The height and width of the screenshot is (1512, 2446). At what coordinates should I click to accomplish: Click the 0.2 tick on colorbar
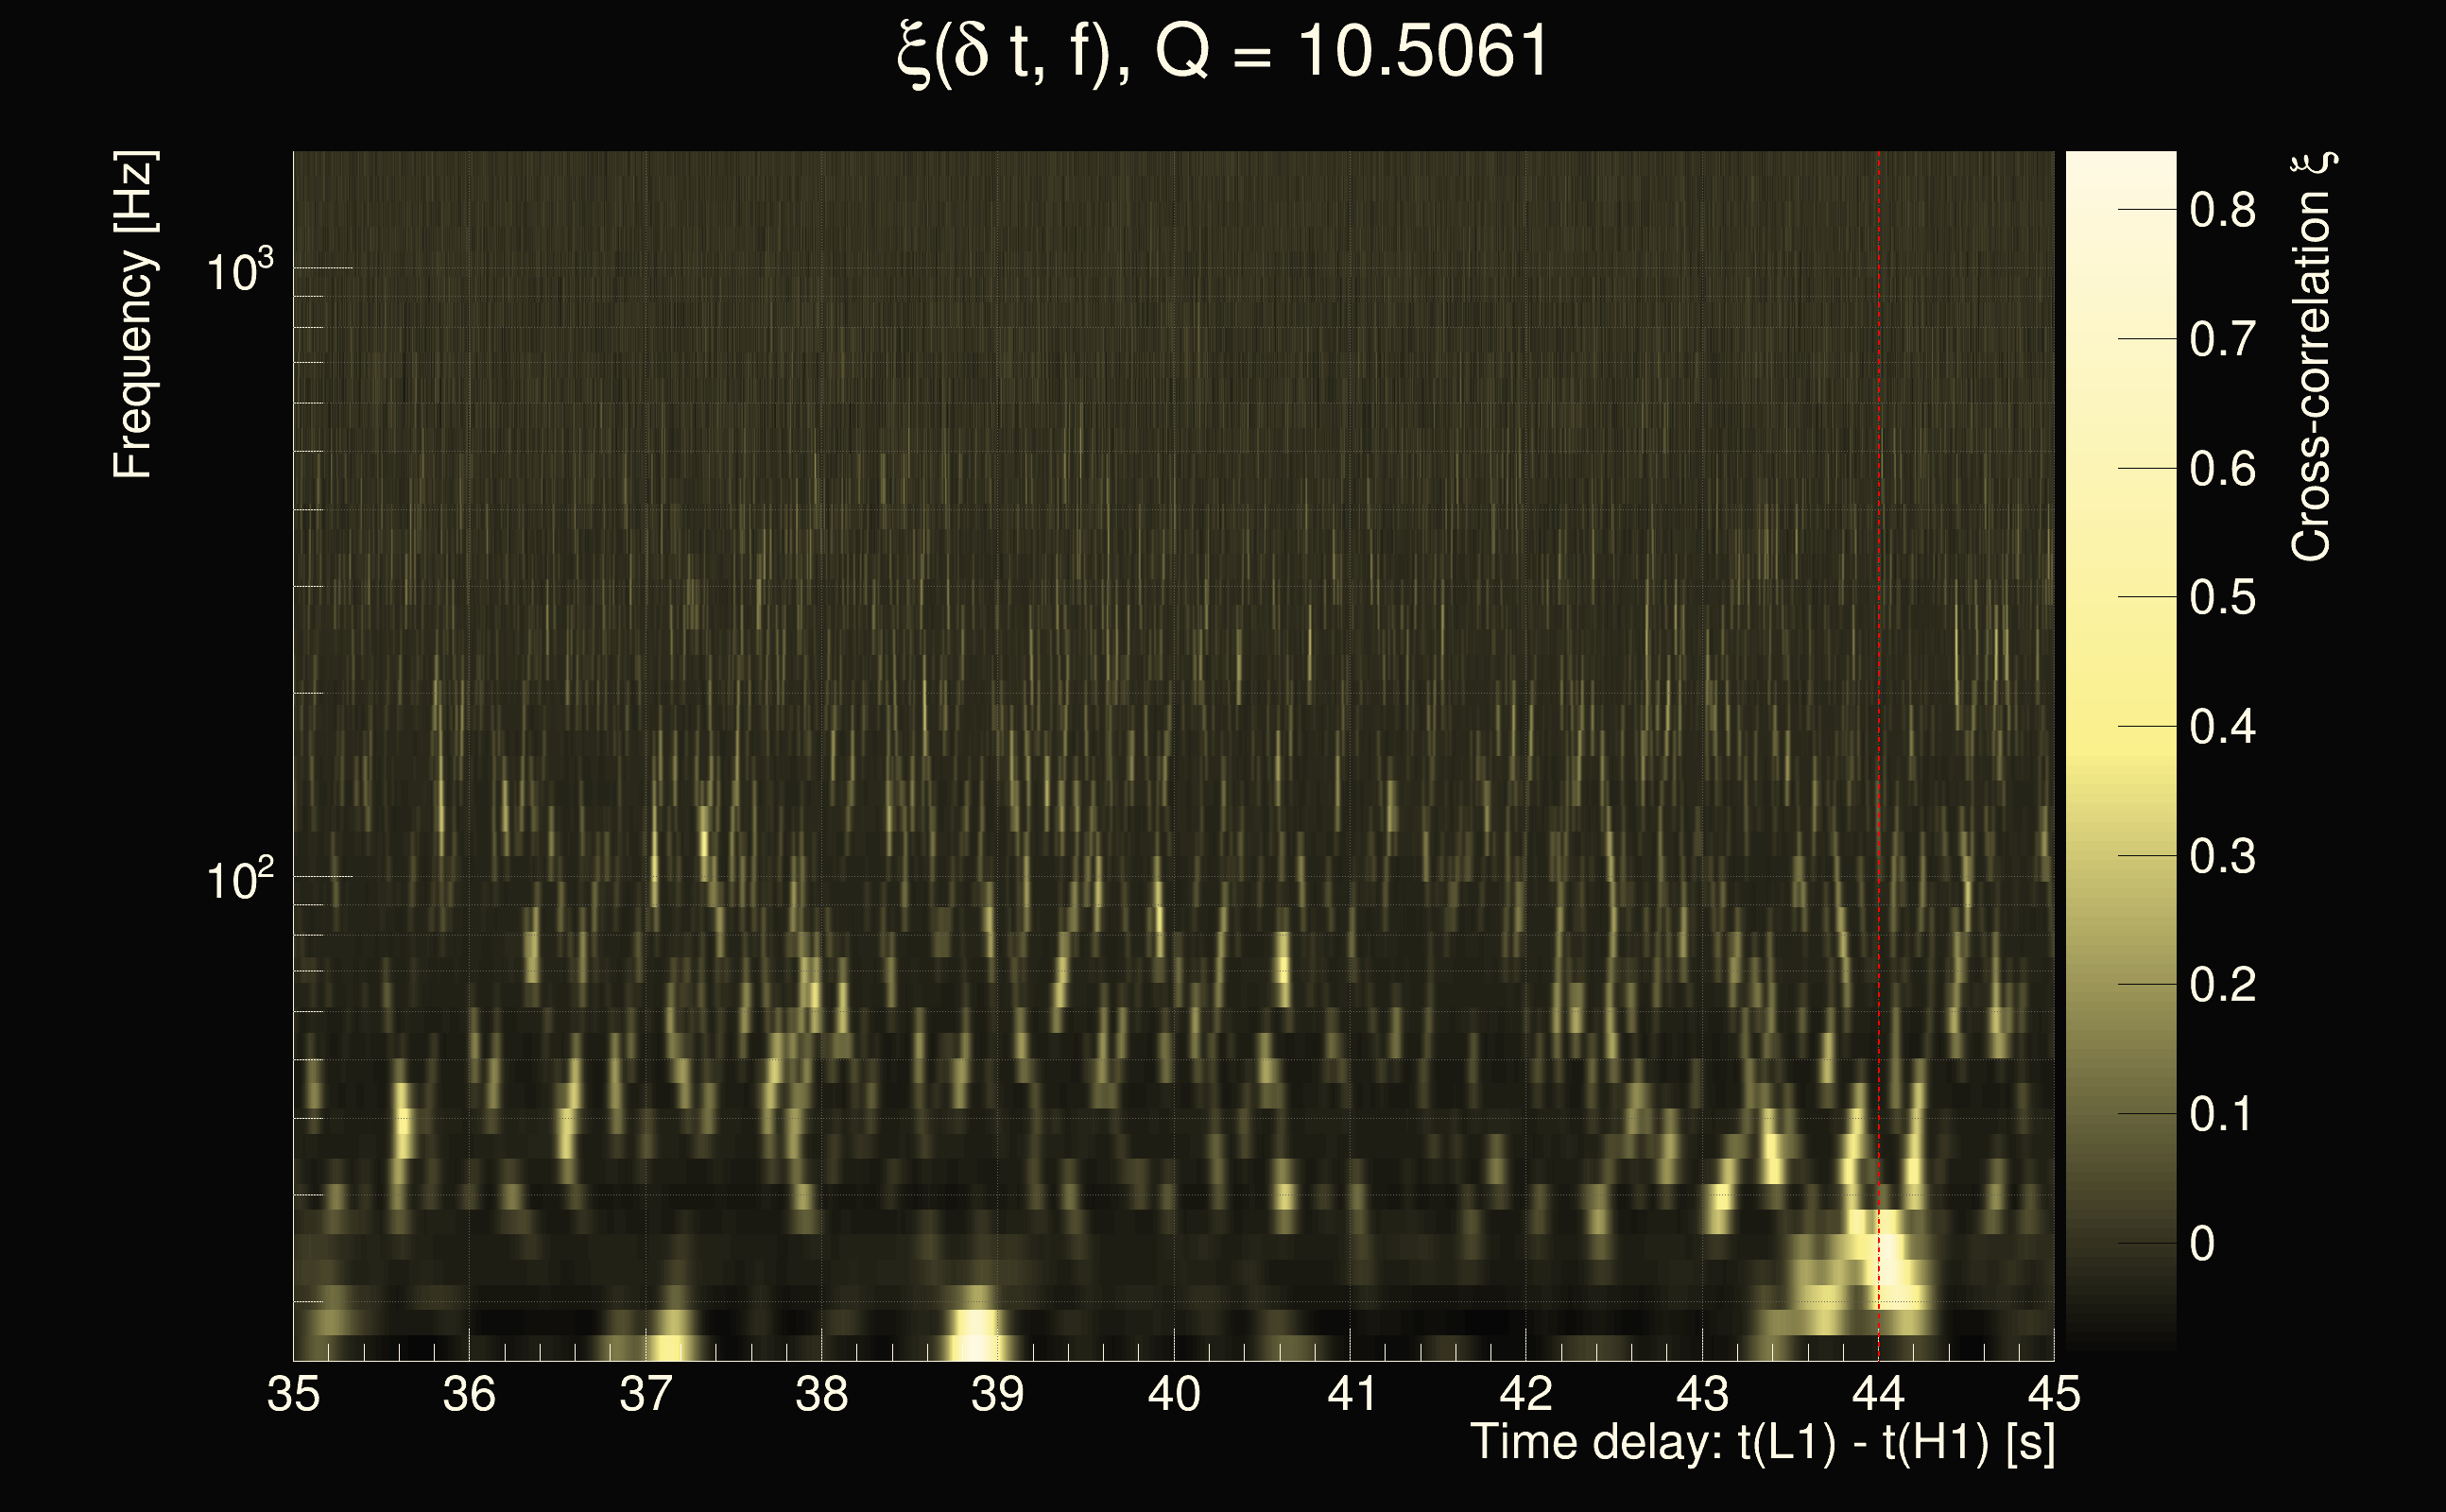(x=2222, y=985)
